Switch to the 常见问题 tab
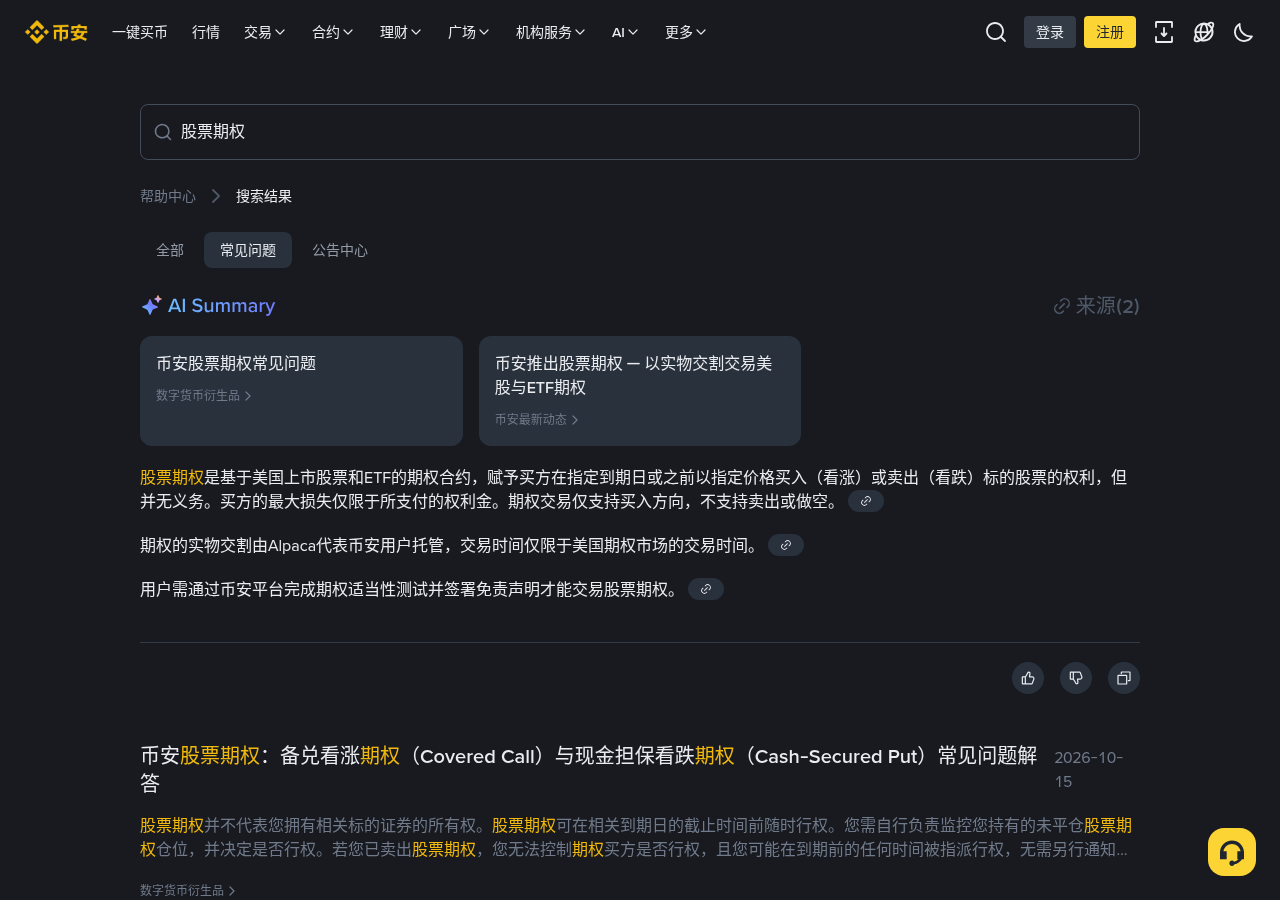This screenshot has height=900, width=1280. 248,250
